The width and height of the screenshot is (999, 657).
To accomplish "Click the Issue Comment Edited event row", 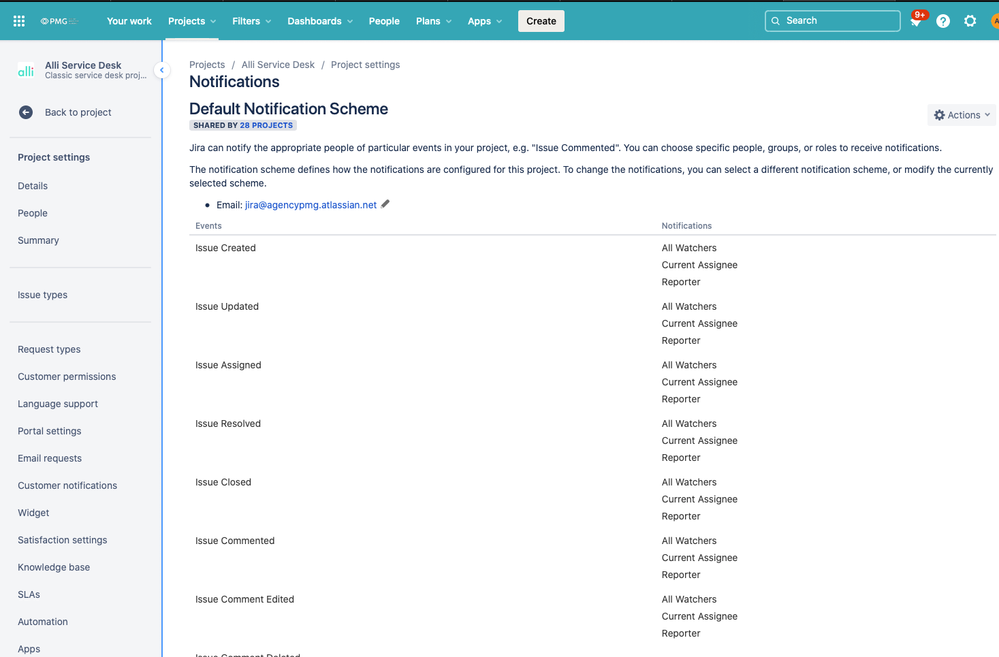I will coord(593,617).
